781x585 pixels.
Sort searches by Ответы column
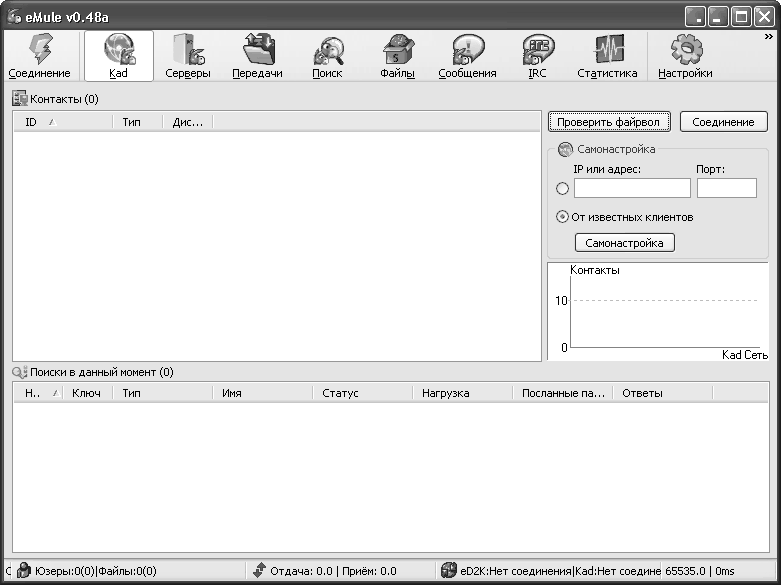[x=663, y=393]
